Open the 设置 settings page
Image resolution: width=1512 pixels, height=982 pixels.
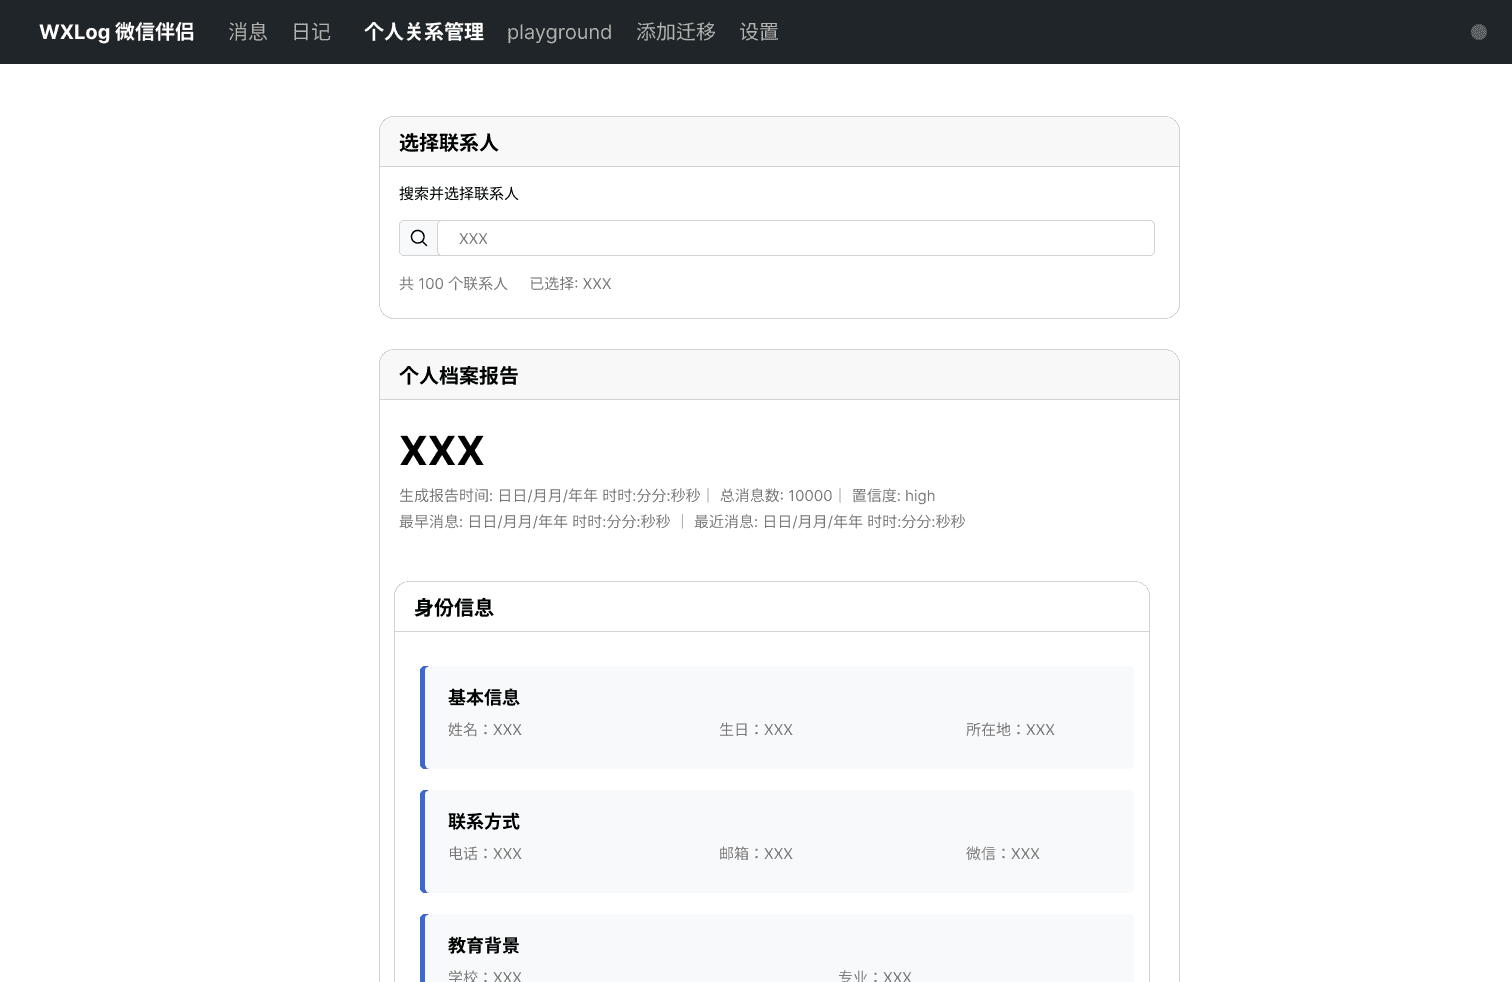click(x=759, y=32)
